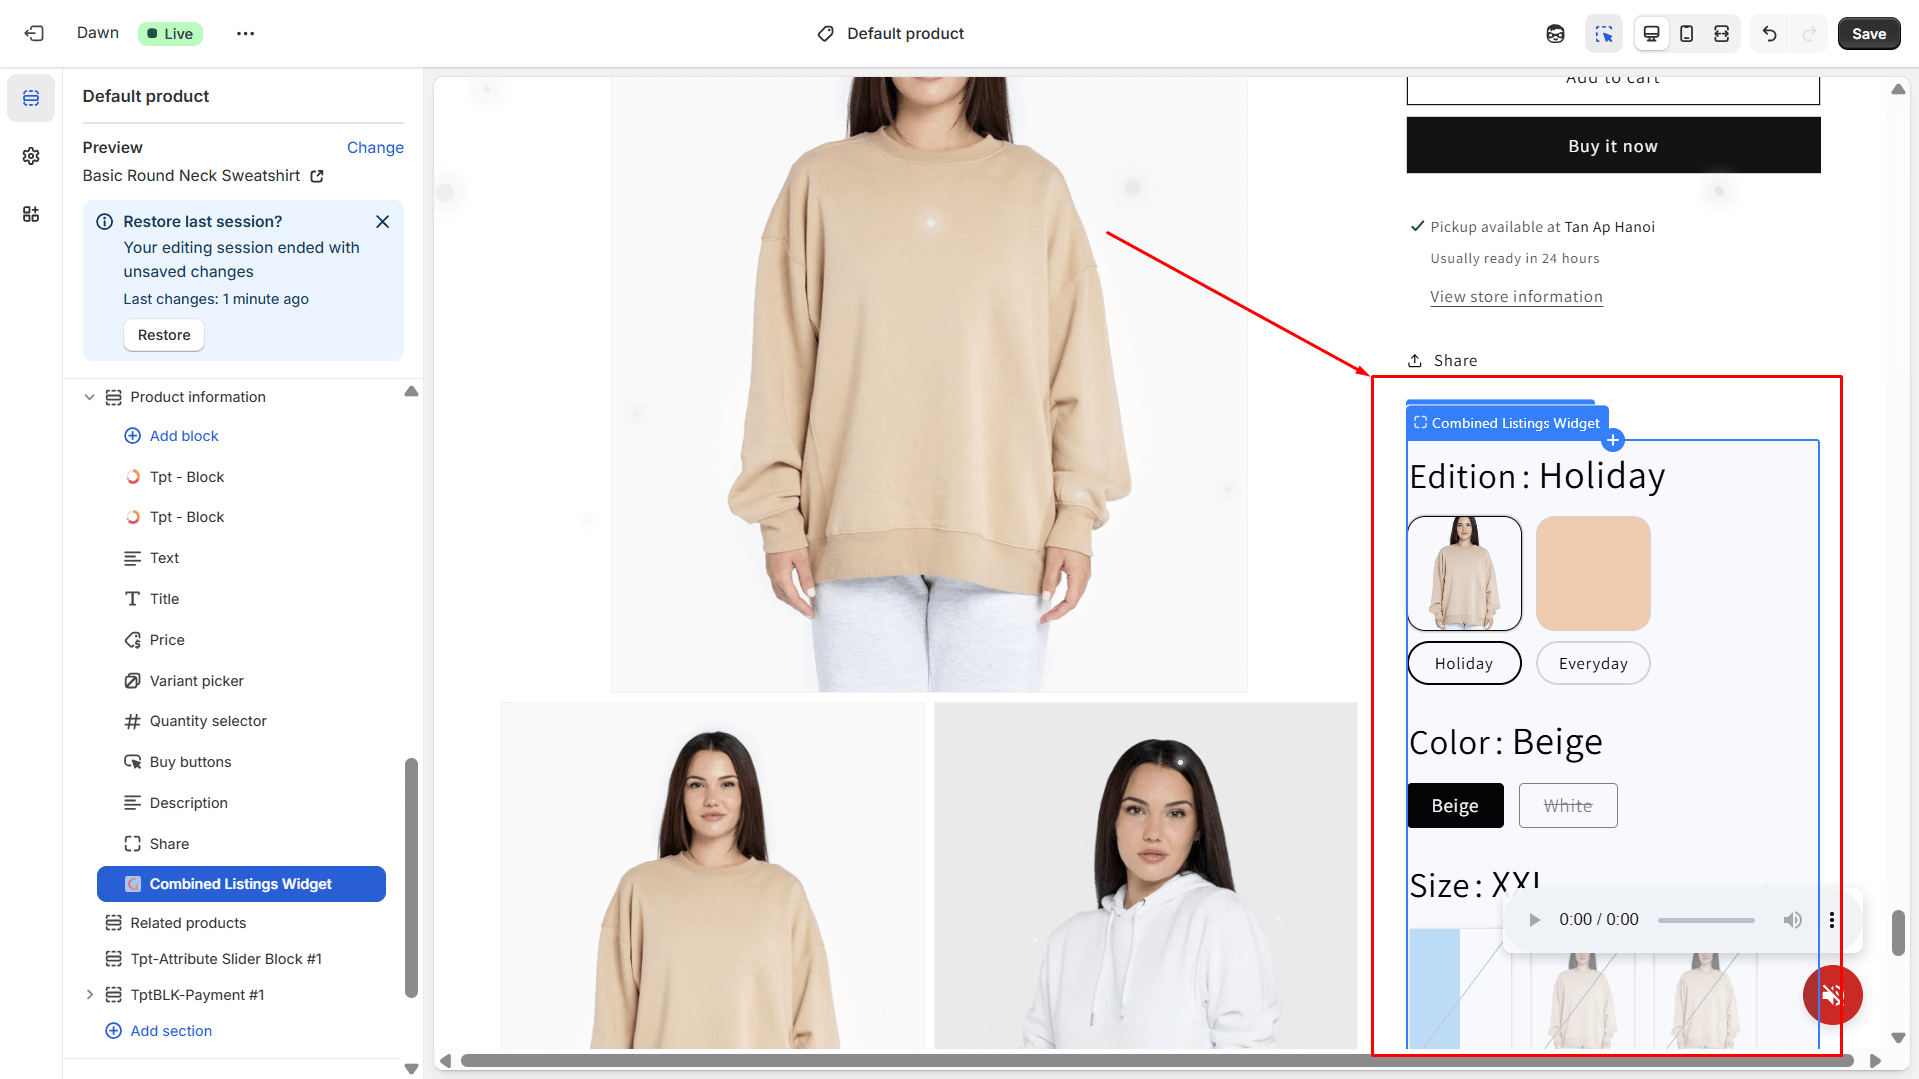Click the white hoodie product image
The width and height of the screenshot is (1919, 1079).
click(1146, 876)
